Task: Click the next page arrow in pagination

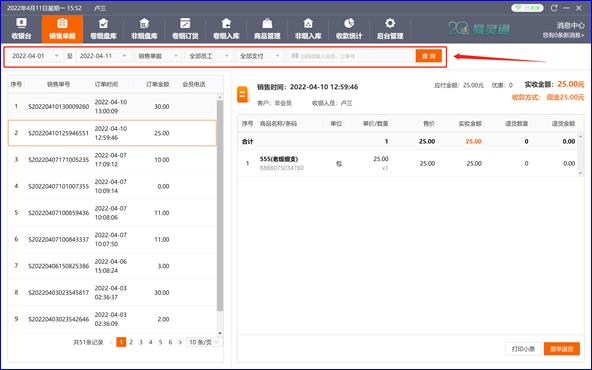Action: [x=180, y=342]
